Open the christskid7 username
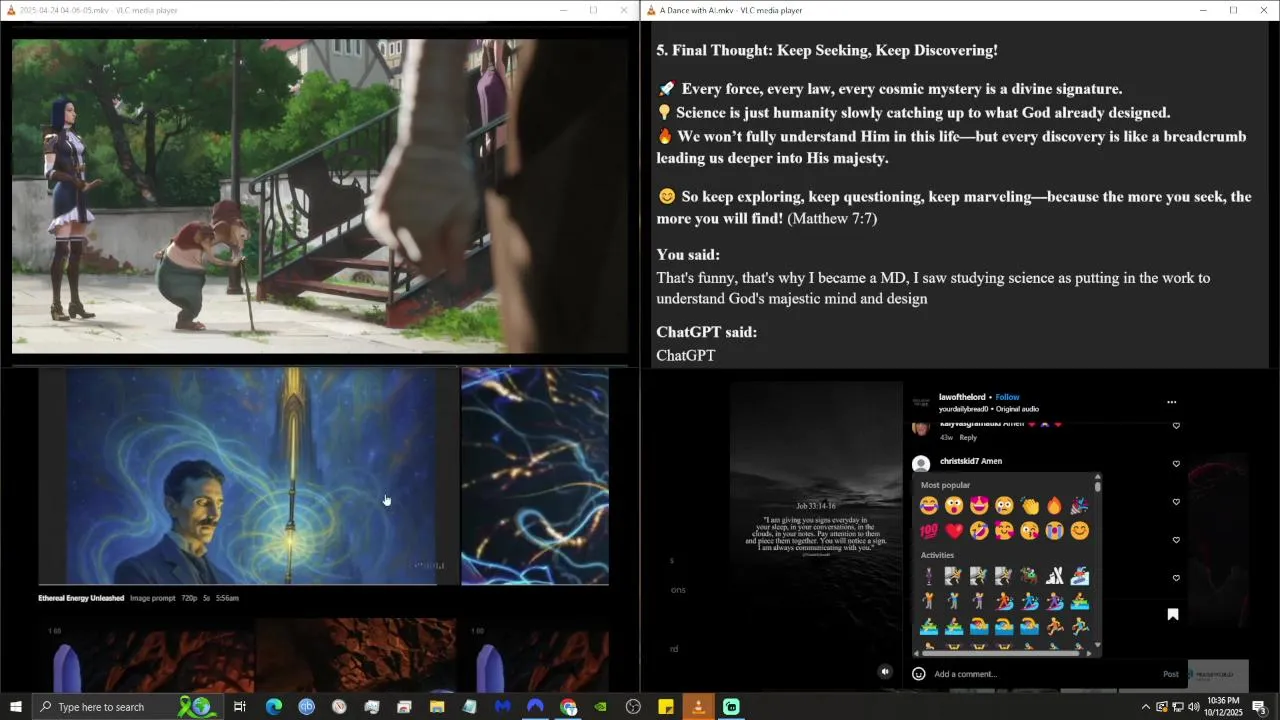The image size is (1280, 720). (959, 461)
